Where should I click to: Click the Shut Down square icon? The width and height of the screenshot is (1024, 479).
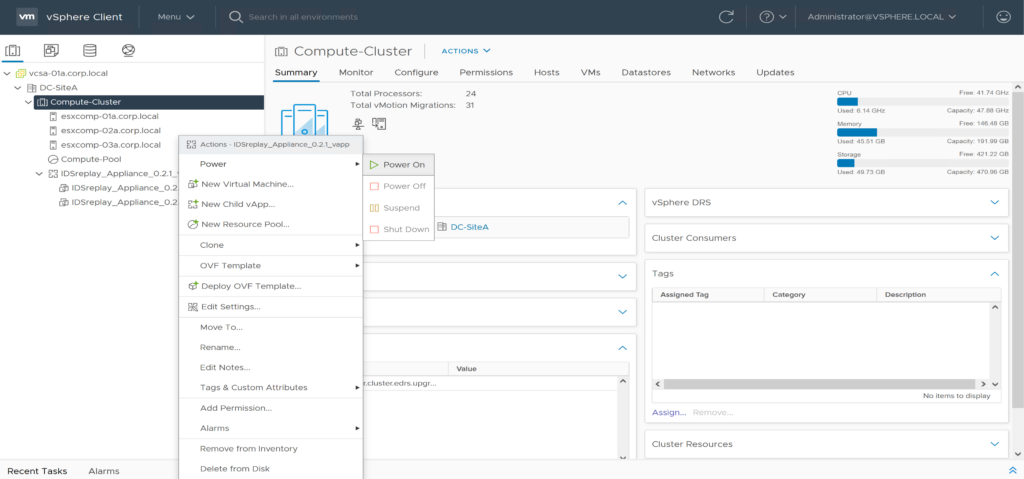tap(374, 229)
